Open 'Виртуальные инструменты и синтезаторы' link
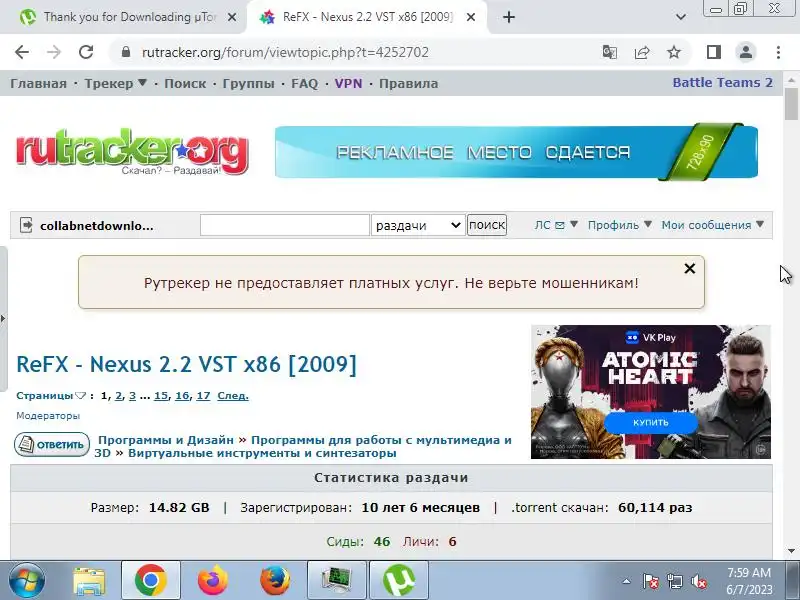This screenshot has height=600, width=800. 262,453
